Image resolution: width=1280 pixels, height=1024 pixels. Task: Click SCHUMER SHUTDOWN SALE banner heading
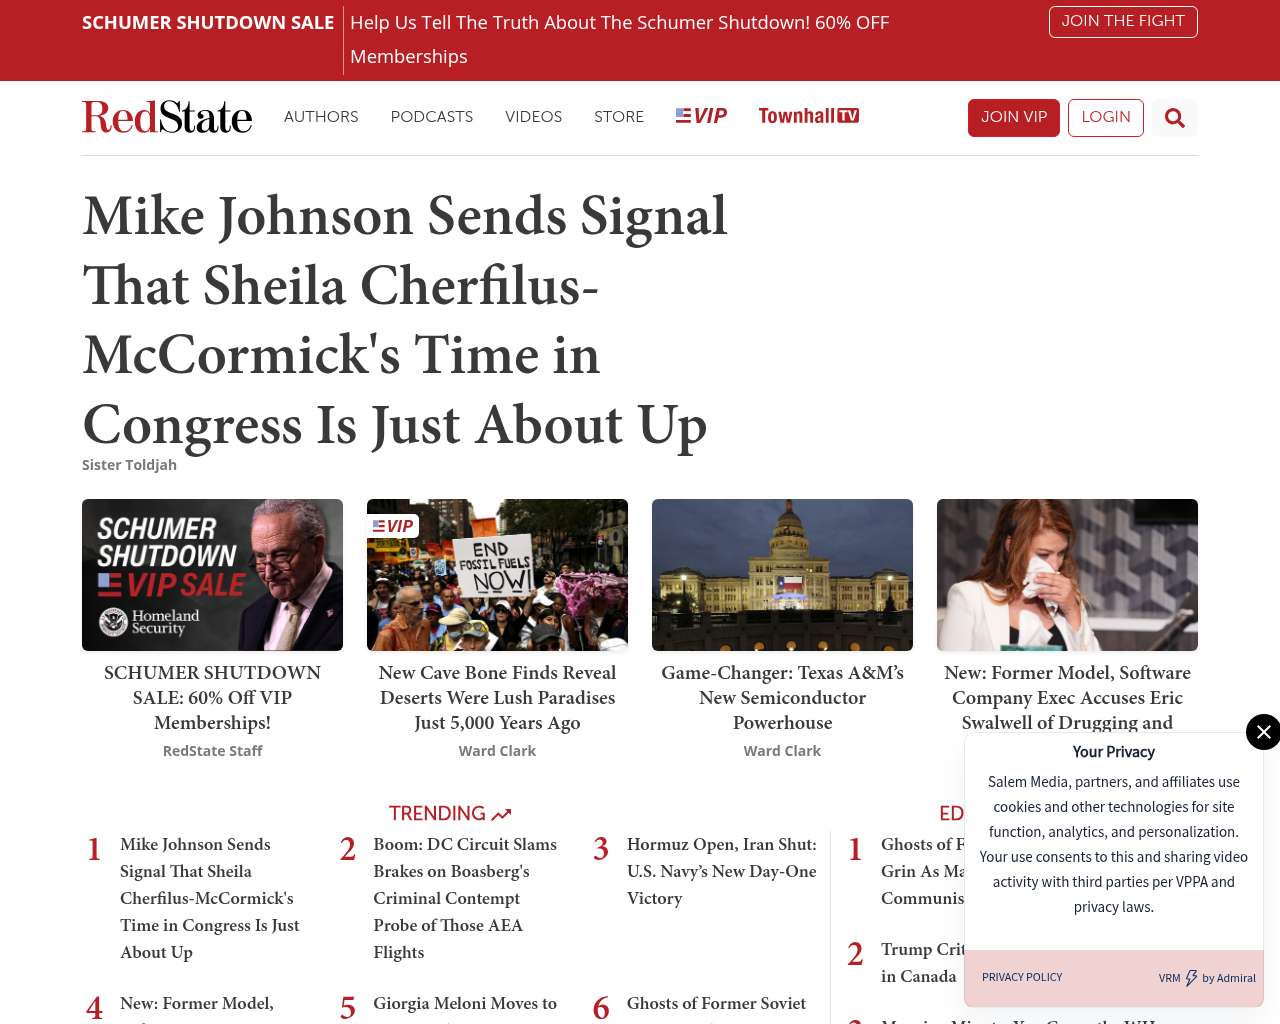(208, 23)
